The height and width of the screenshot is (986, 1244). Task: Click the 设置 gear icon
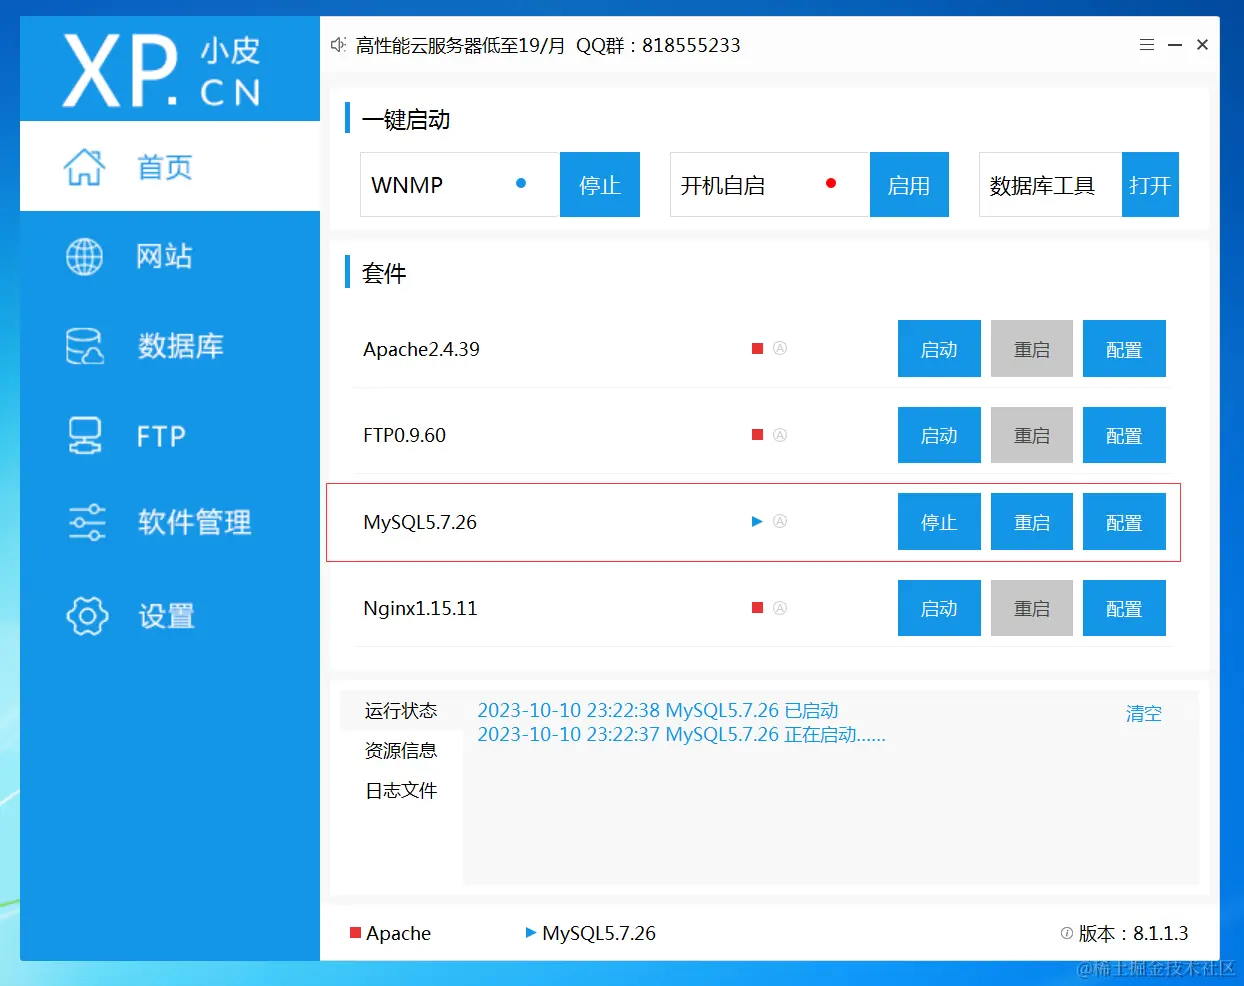click(x=87, y=616)
